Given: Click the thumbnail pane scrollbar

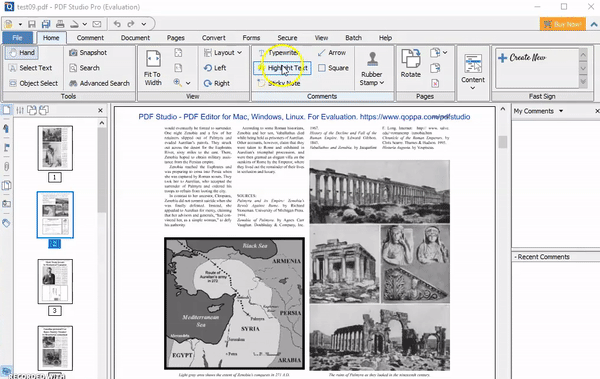Looking at the screenshot, I should coord(102,170).
